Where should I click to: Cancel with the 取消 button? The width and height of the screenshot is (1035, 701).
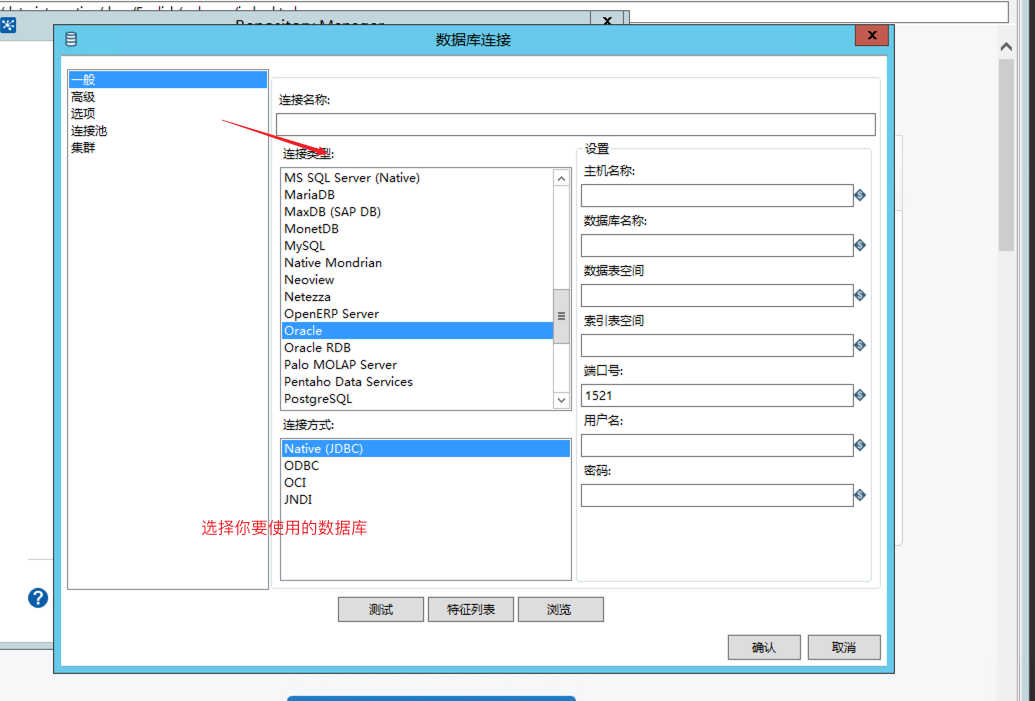[844, 647]
